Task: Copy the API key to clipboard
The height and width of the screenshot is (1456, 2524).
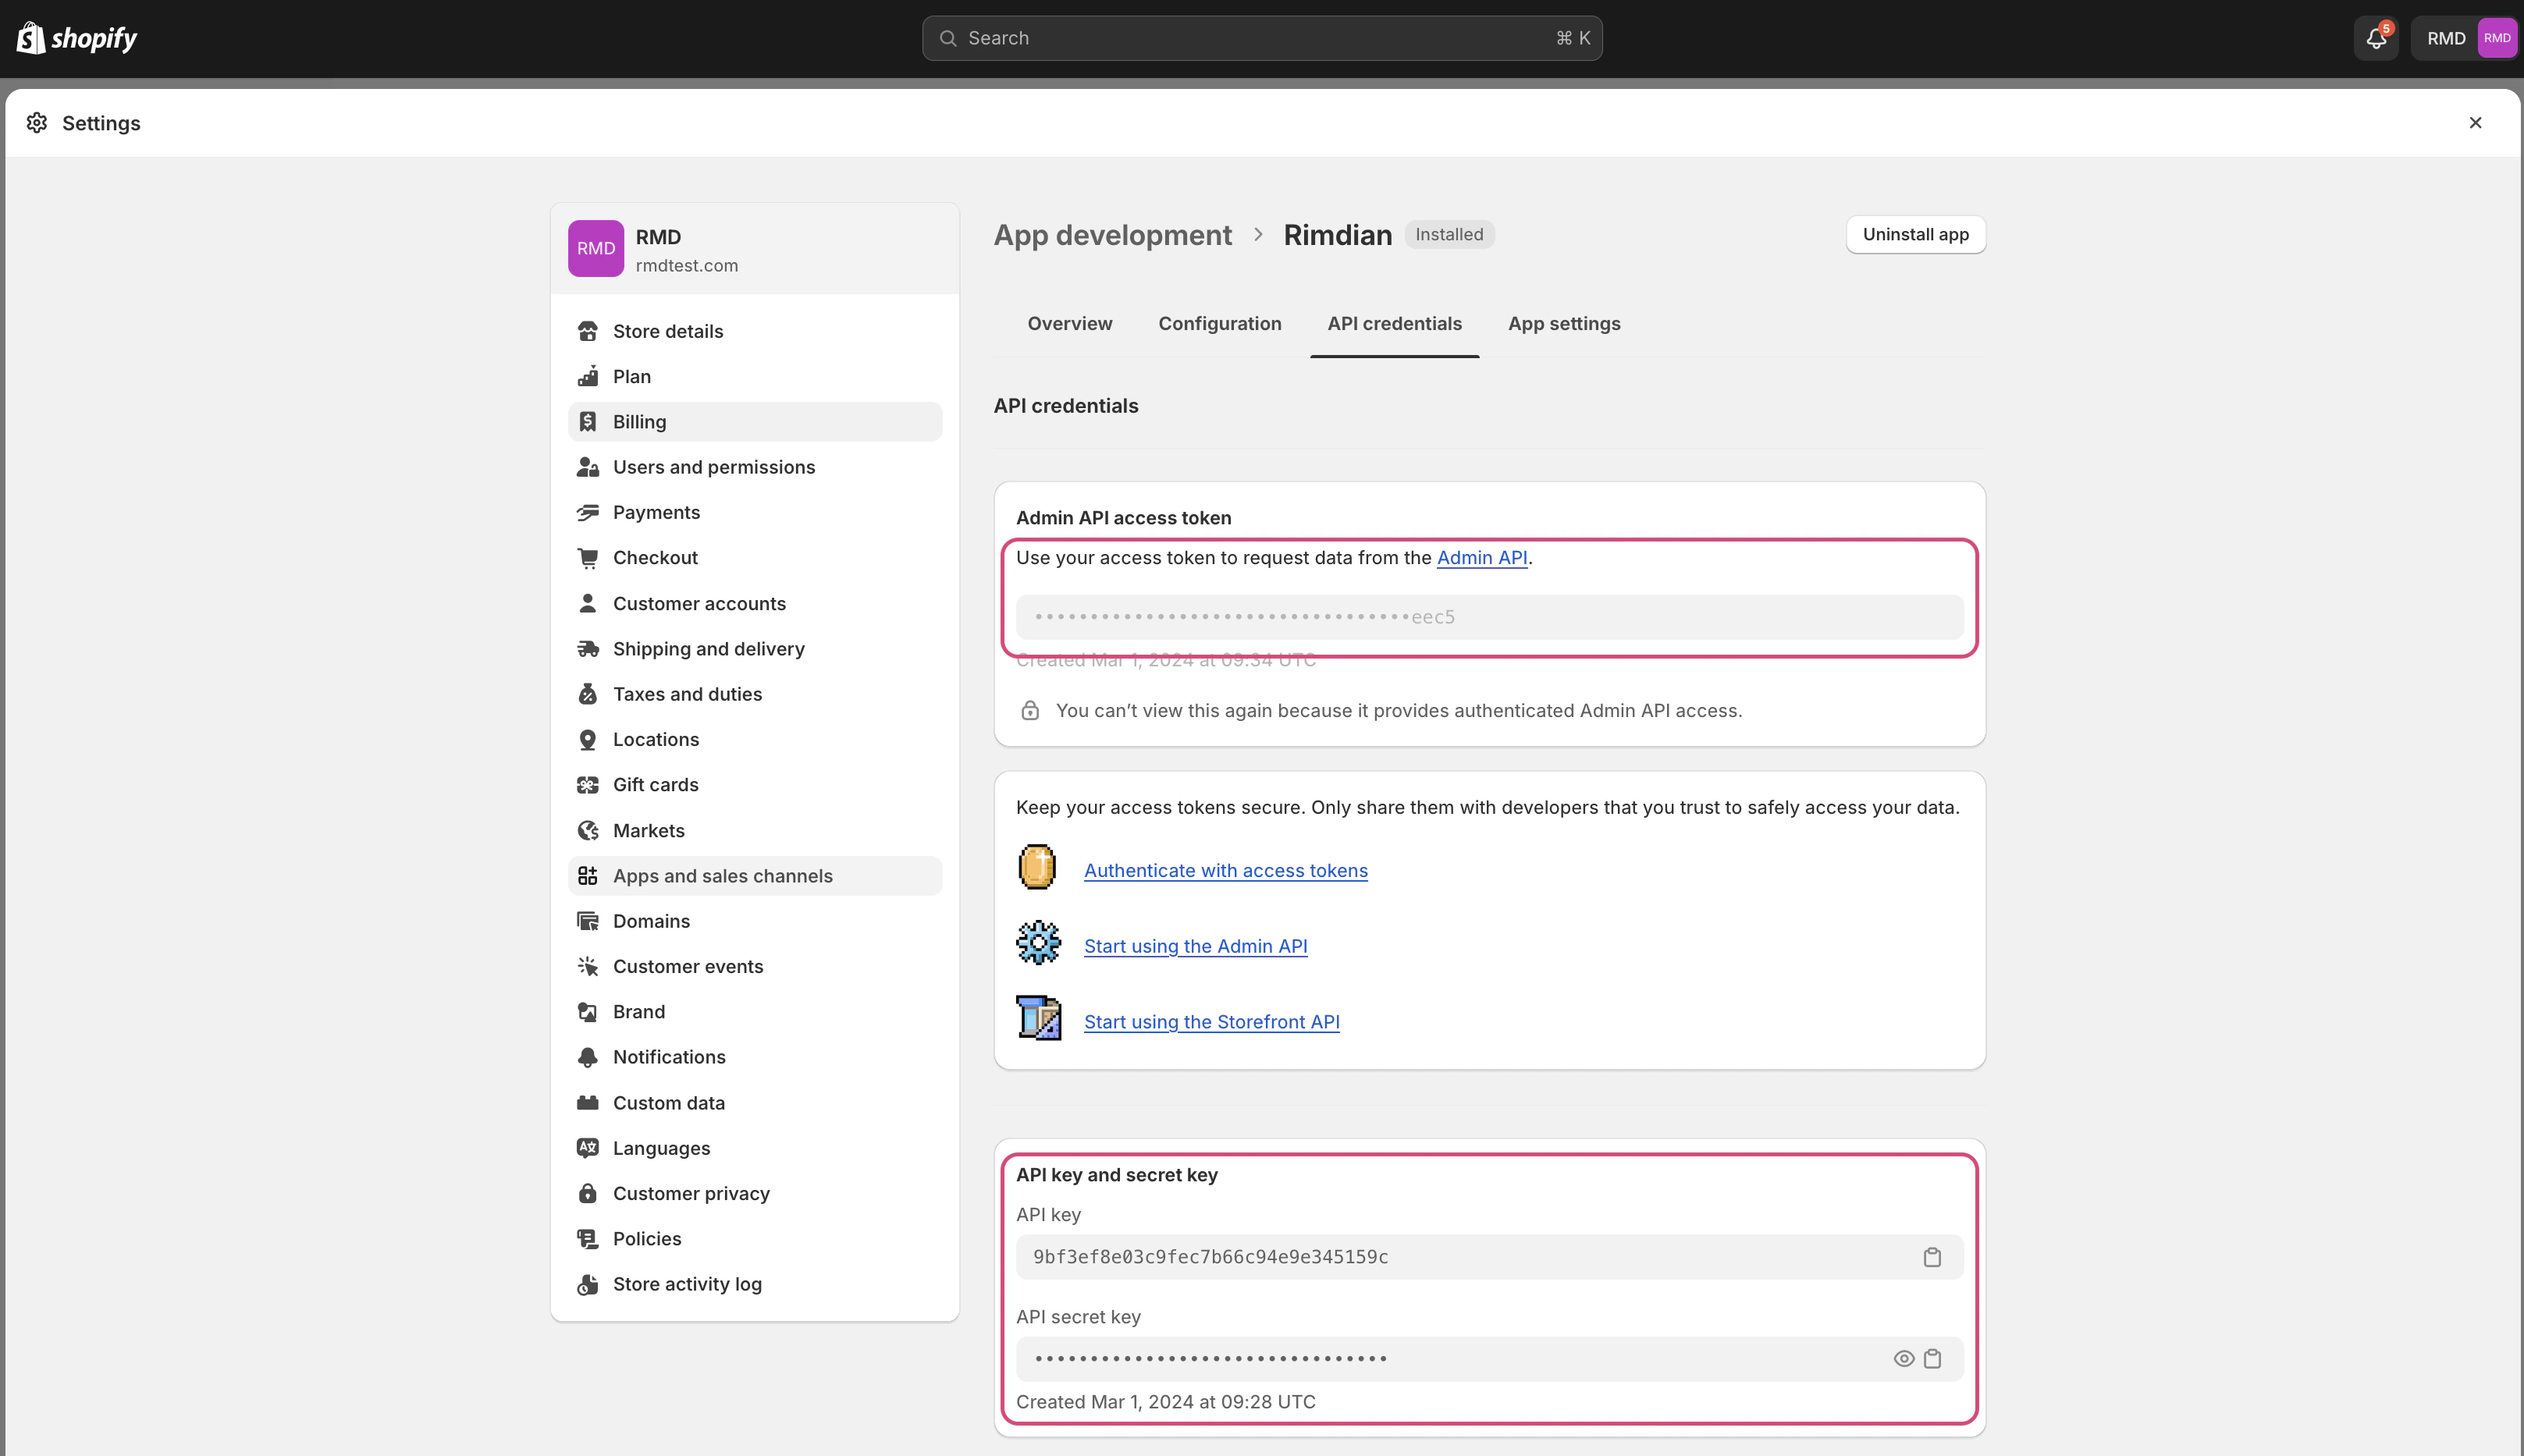Action: [x=1932, y=1257]
